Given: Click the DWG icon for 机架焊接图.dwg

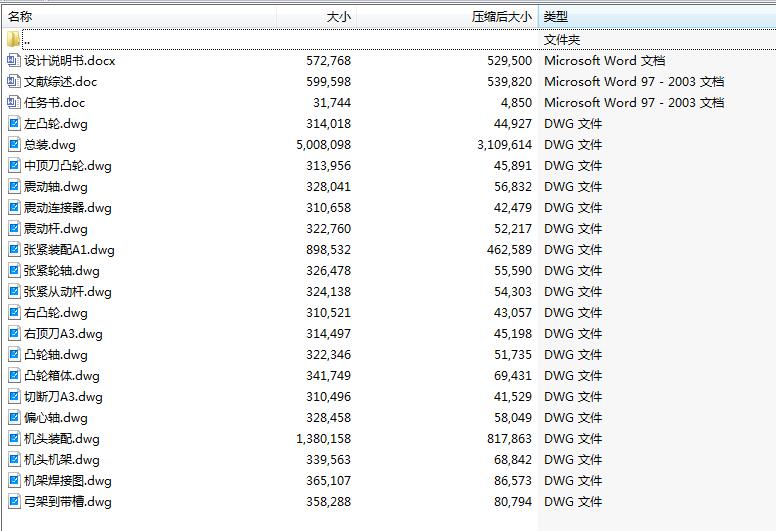Looking at the screenshot, I should [14, 481].
